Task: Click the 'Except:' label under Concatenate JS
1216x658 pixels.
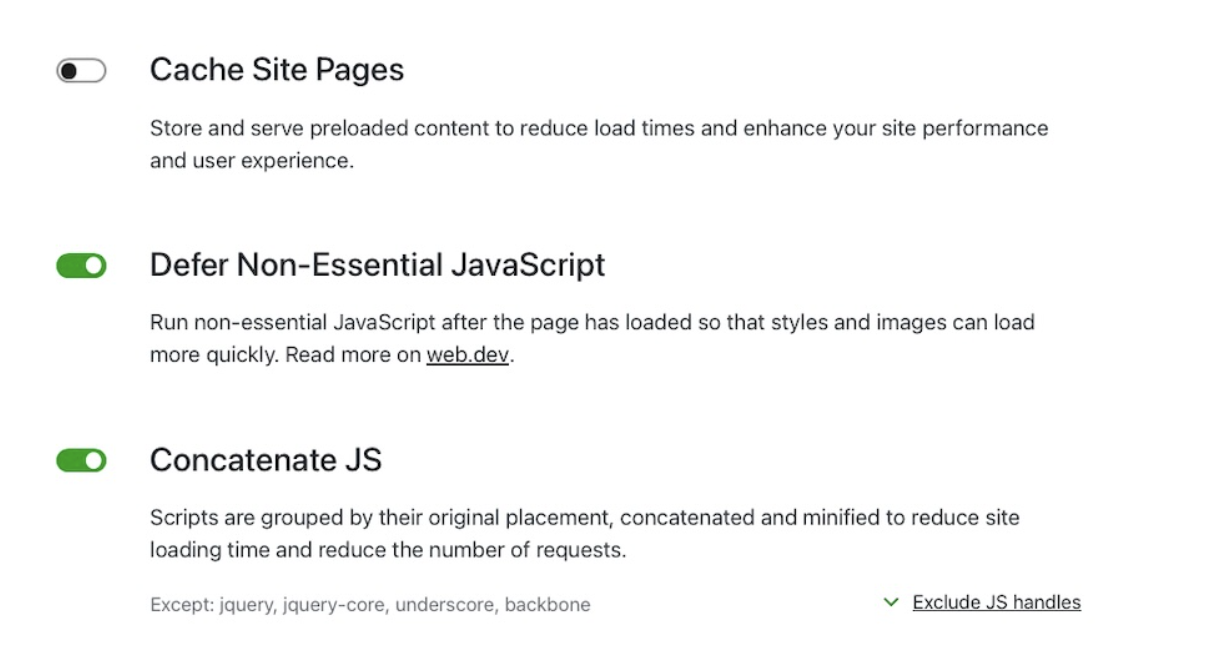Action: (x=181, y=605)
